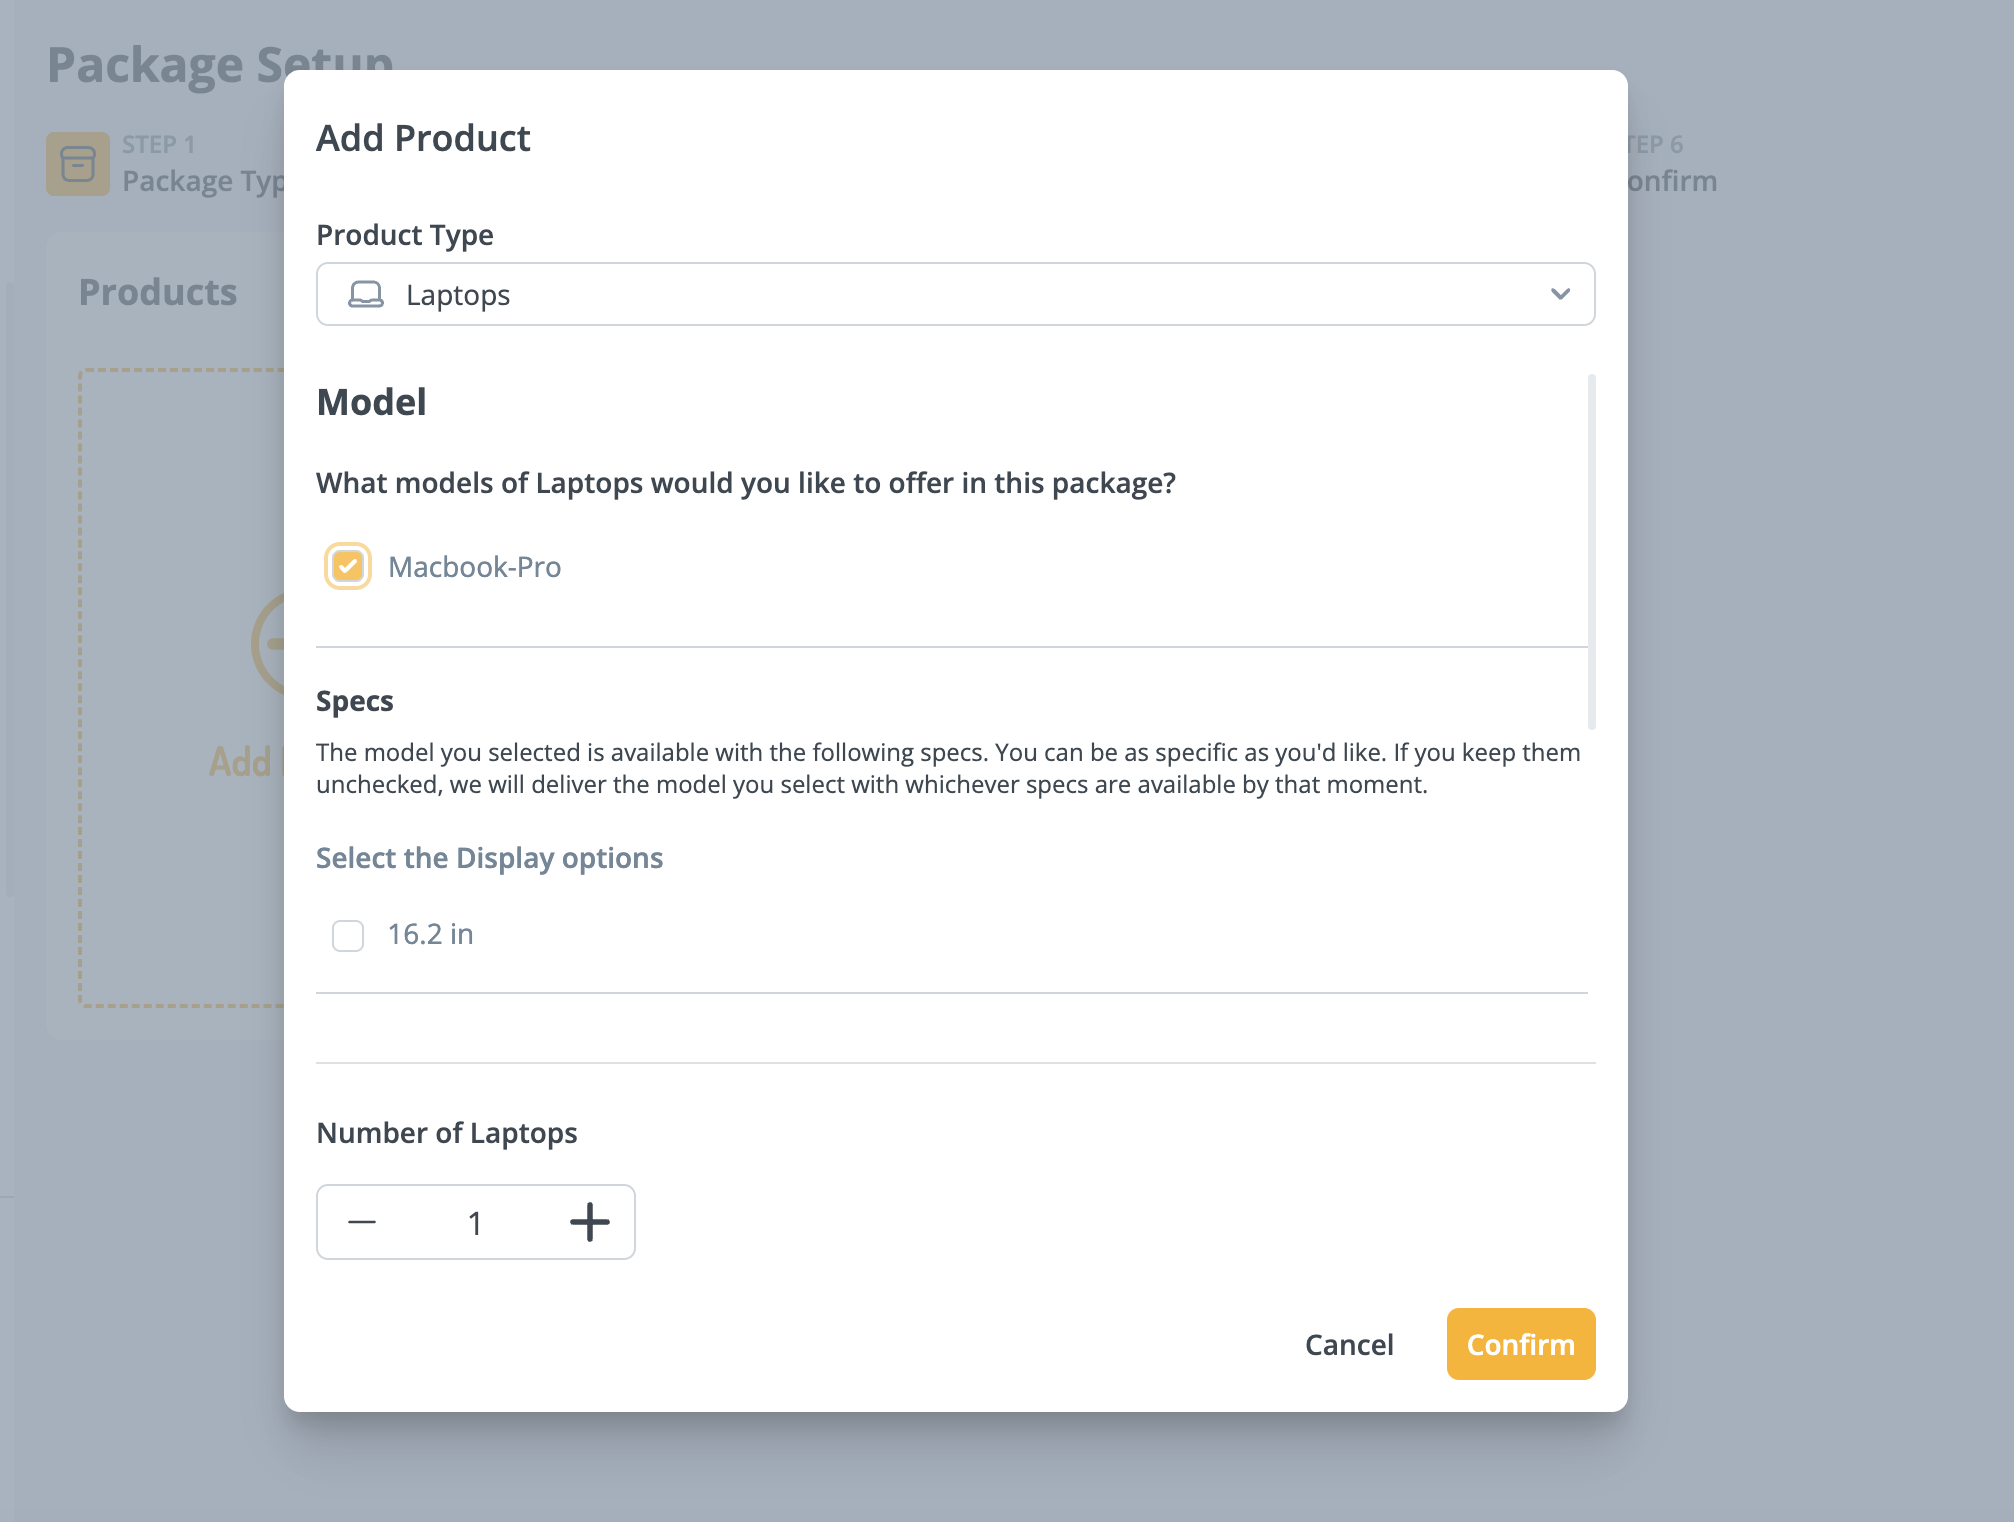Uncheck the Macbook-Pro checkbox
Screen dimensions: 2014x1522
click(348, 566)
